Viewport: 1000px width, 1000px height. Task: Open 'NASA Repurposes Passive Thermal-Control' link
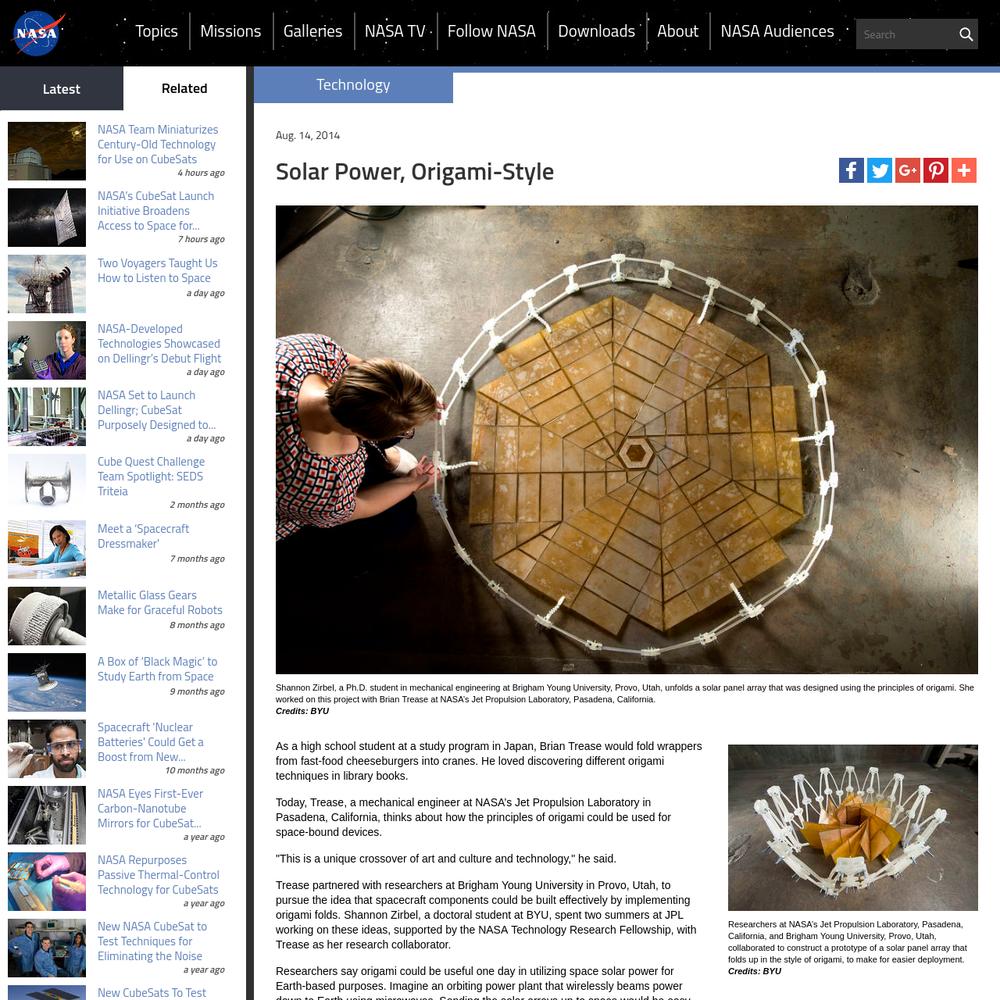click(x=158, y=874)
